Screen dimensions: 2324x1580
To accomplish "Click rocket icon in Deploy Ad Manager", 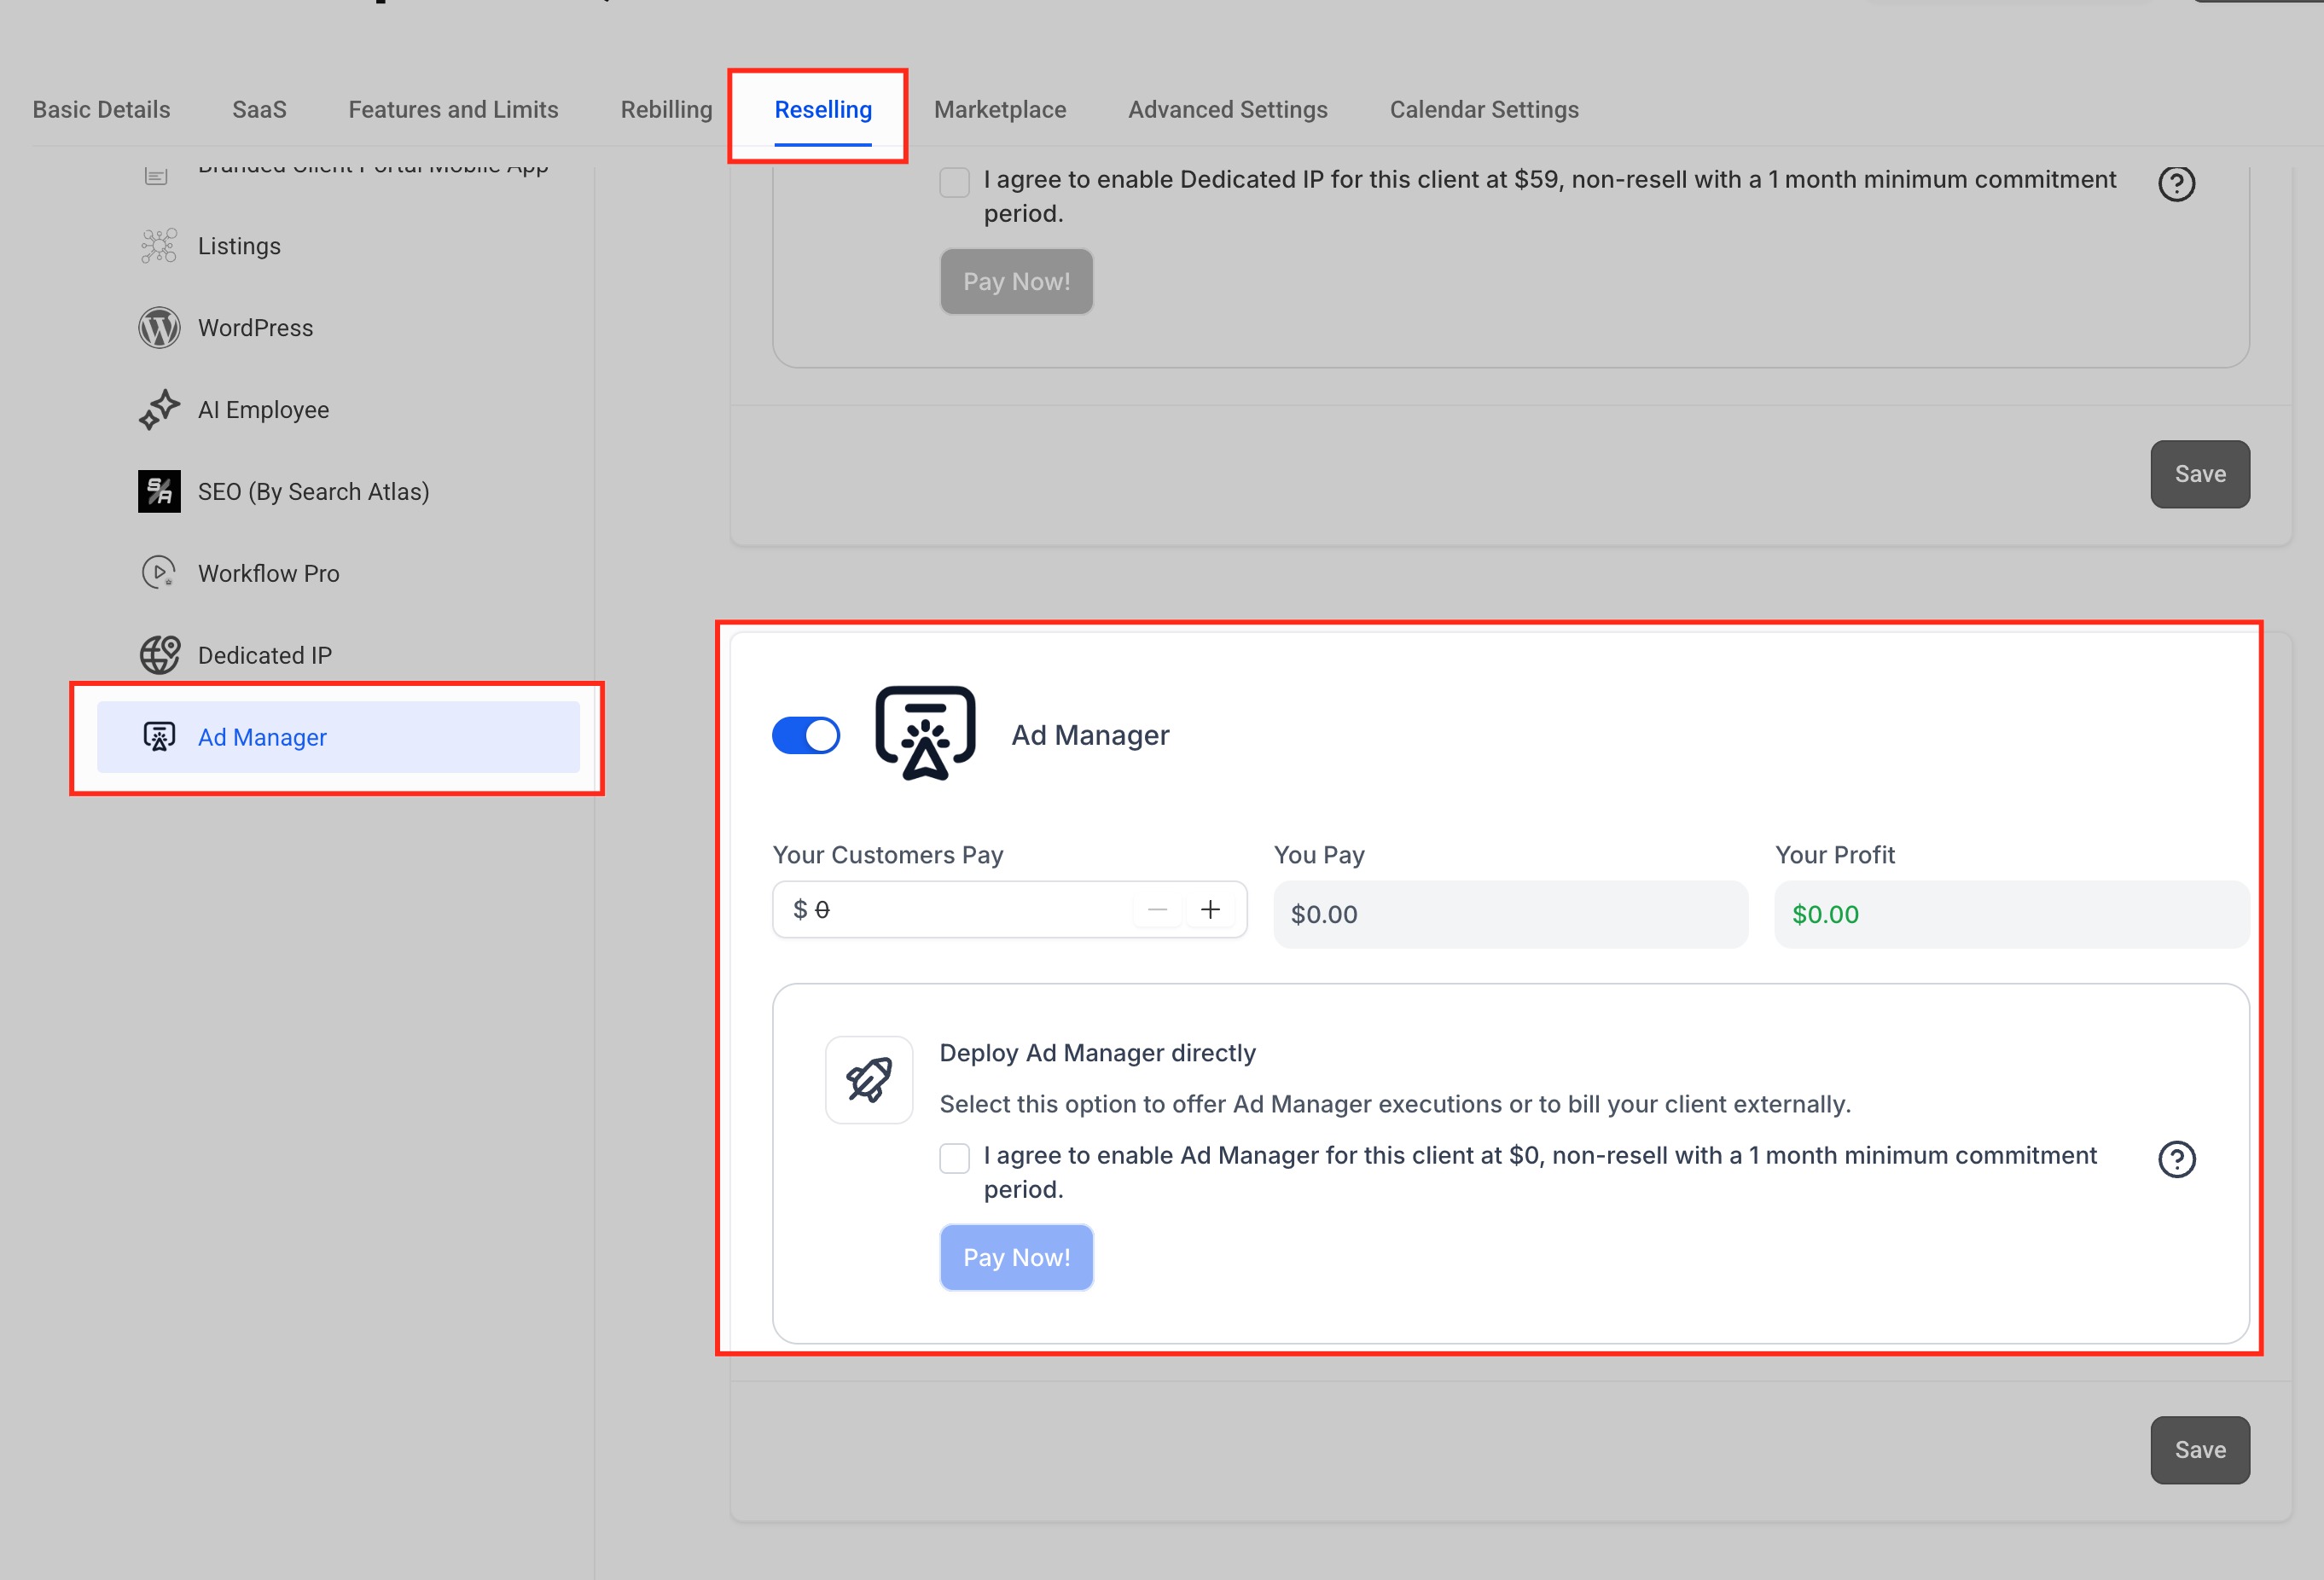I will click(868, 1080).
